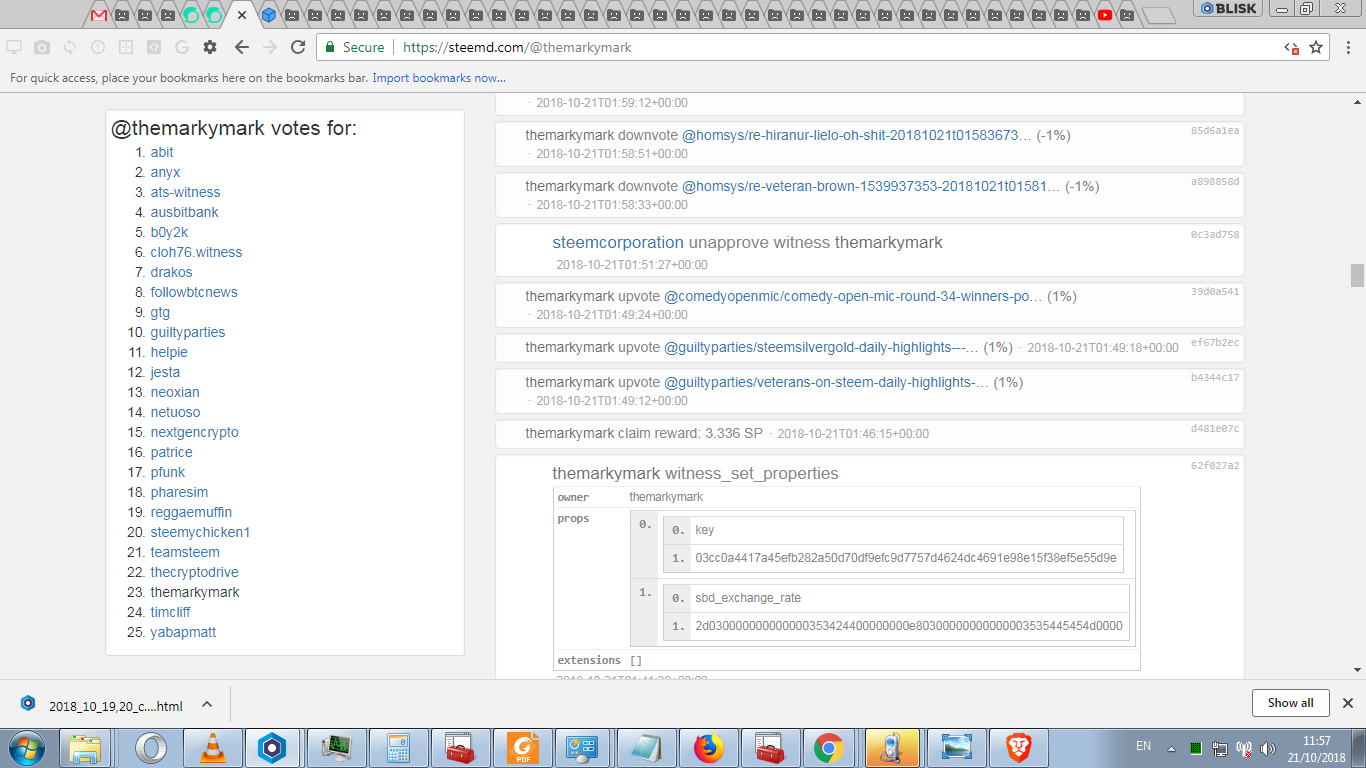Click transaction hash 62f027a2
Screen dimensions: 1366x768
click(x=1215, y=466)
